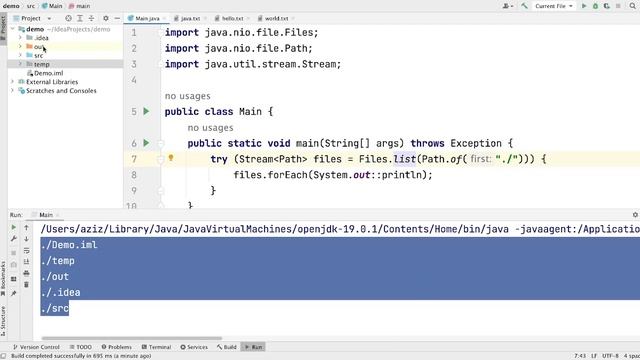Run class Main from gutter arrow on line 5
The image size is (640, 360).
point(147,111)
